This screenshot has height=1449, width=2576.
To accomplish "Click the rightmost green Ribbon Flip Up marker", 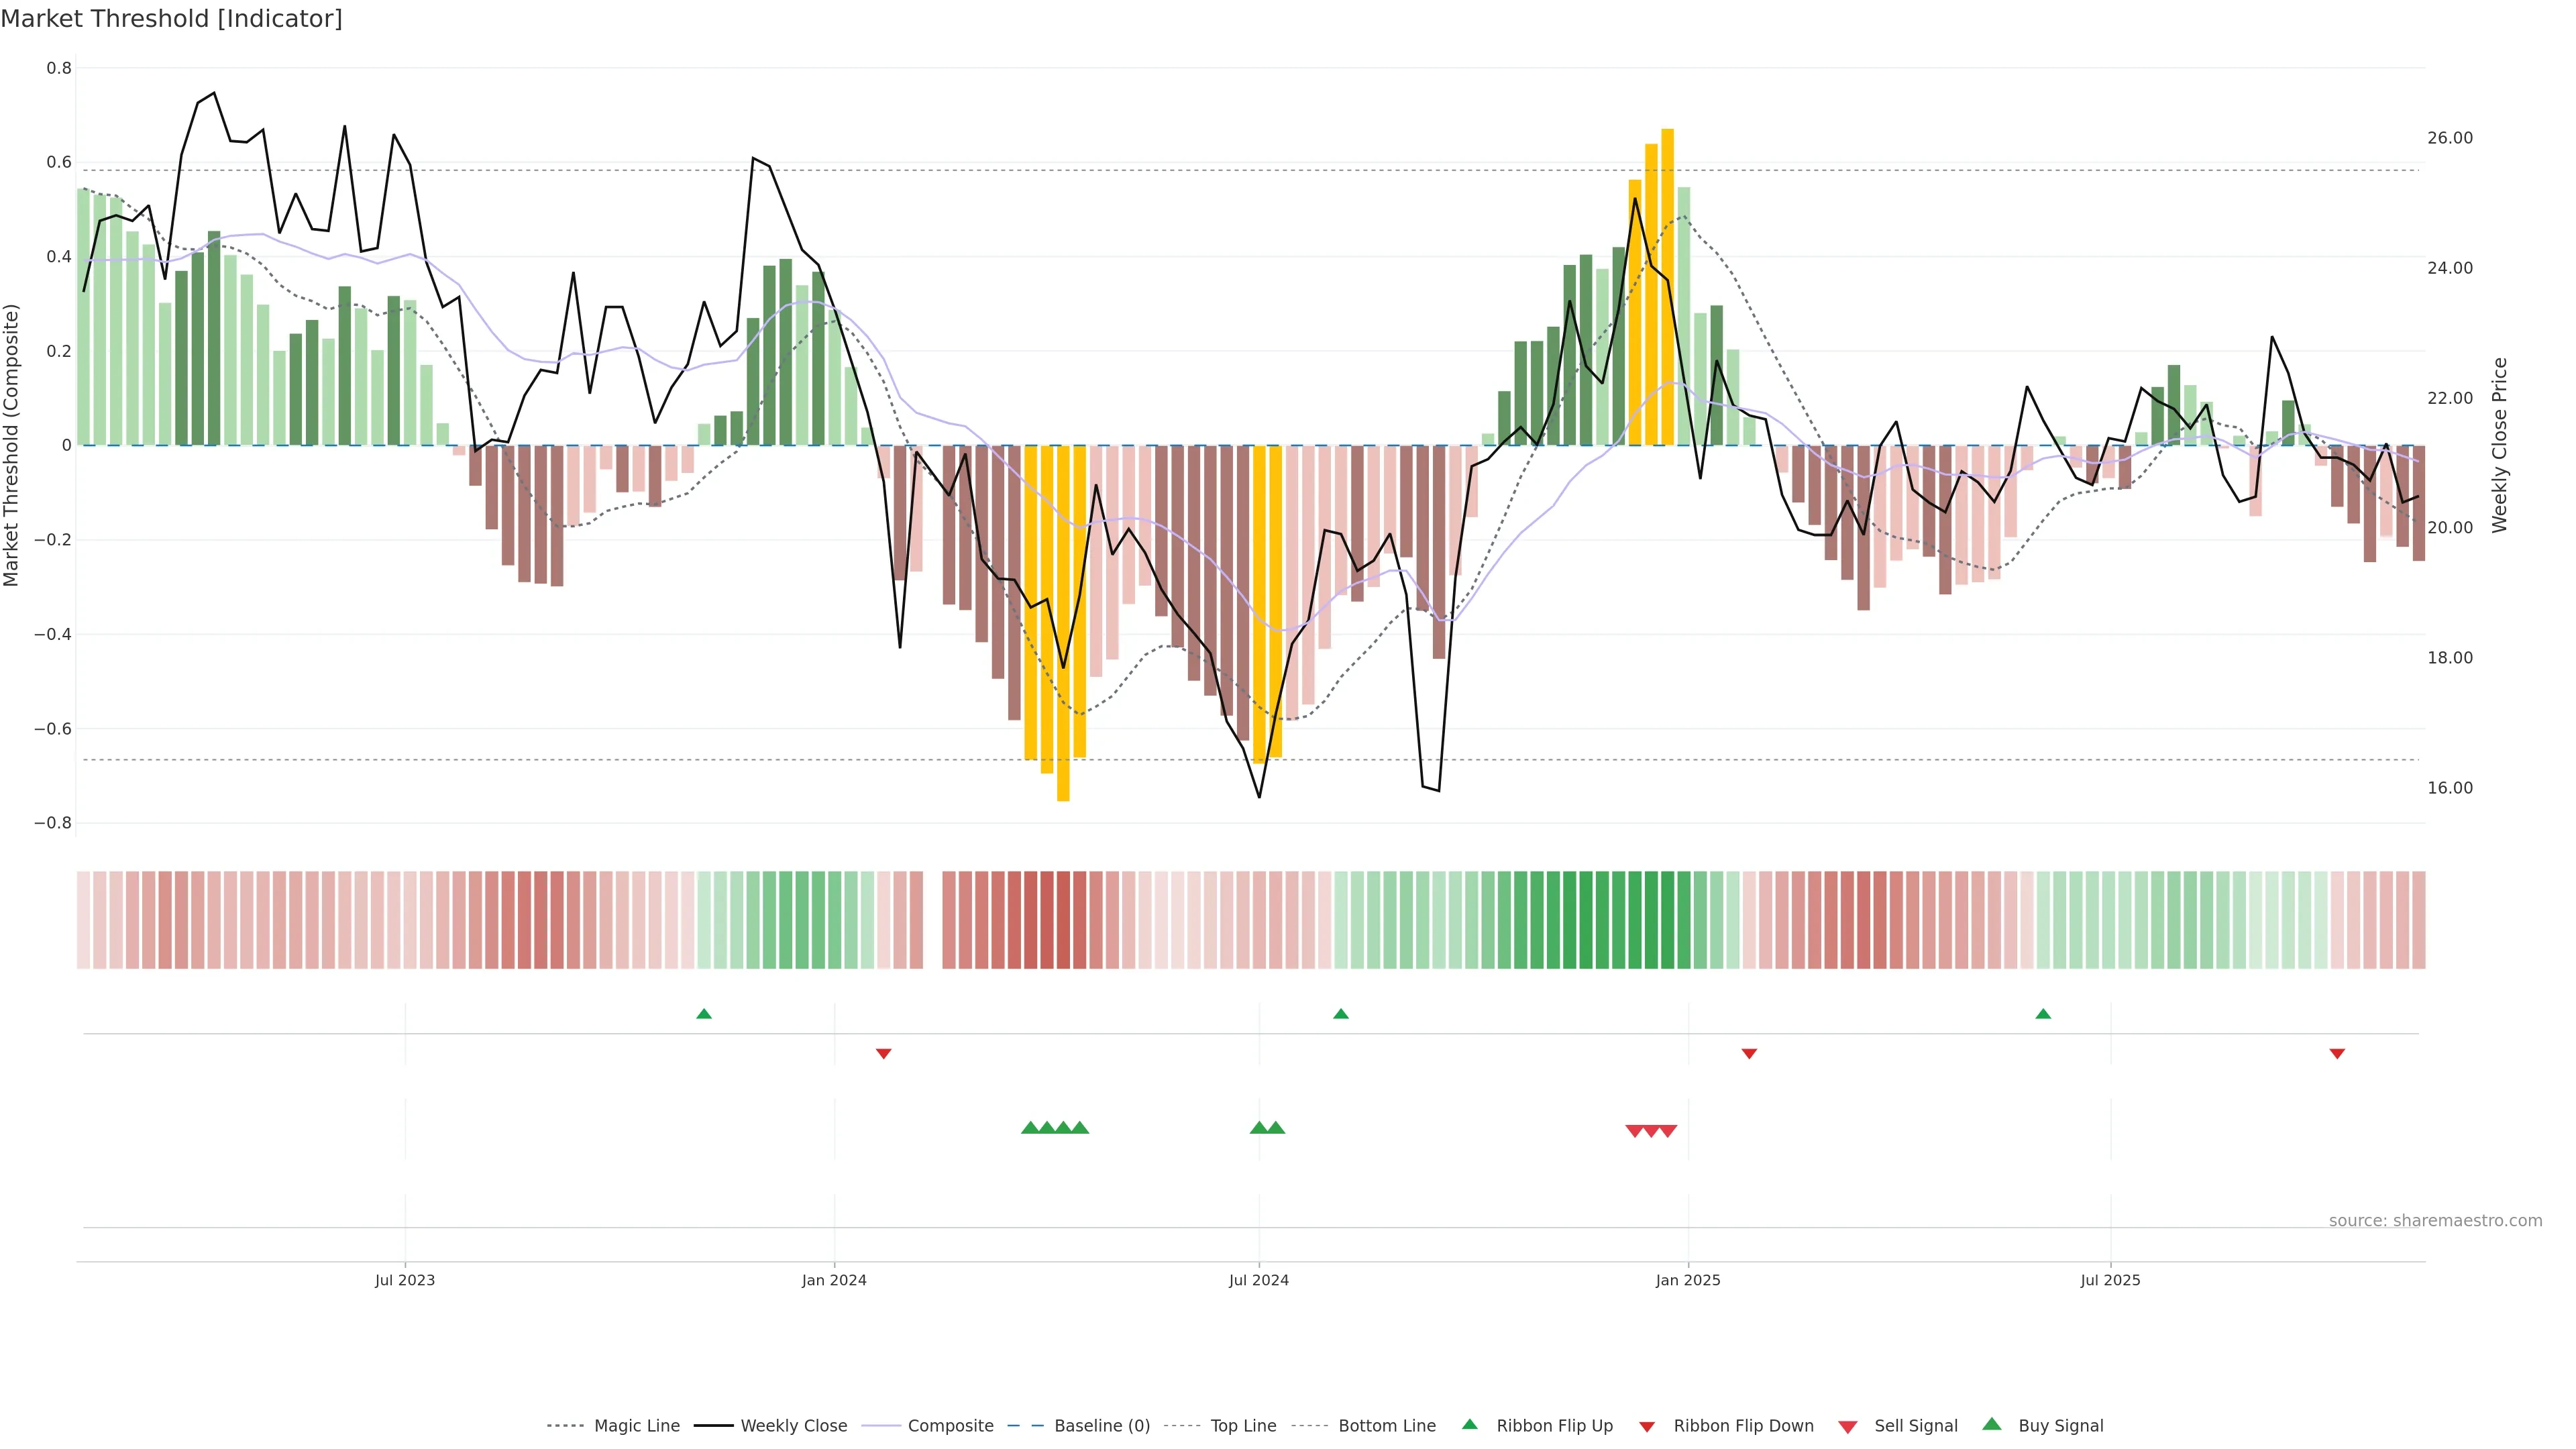I will (x=2043, y=1014).
